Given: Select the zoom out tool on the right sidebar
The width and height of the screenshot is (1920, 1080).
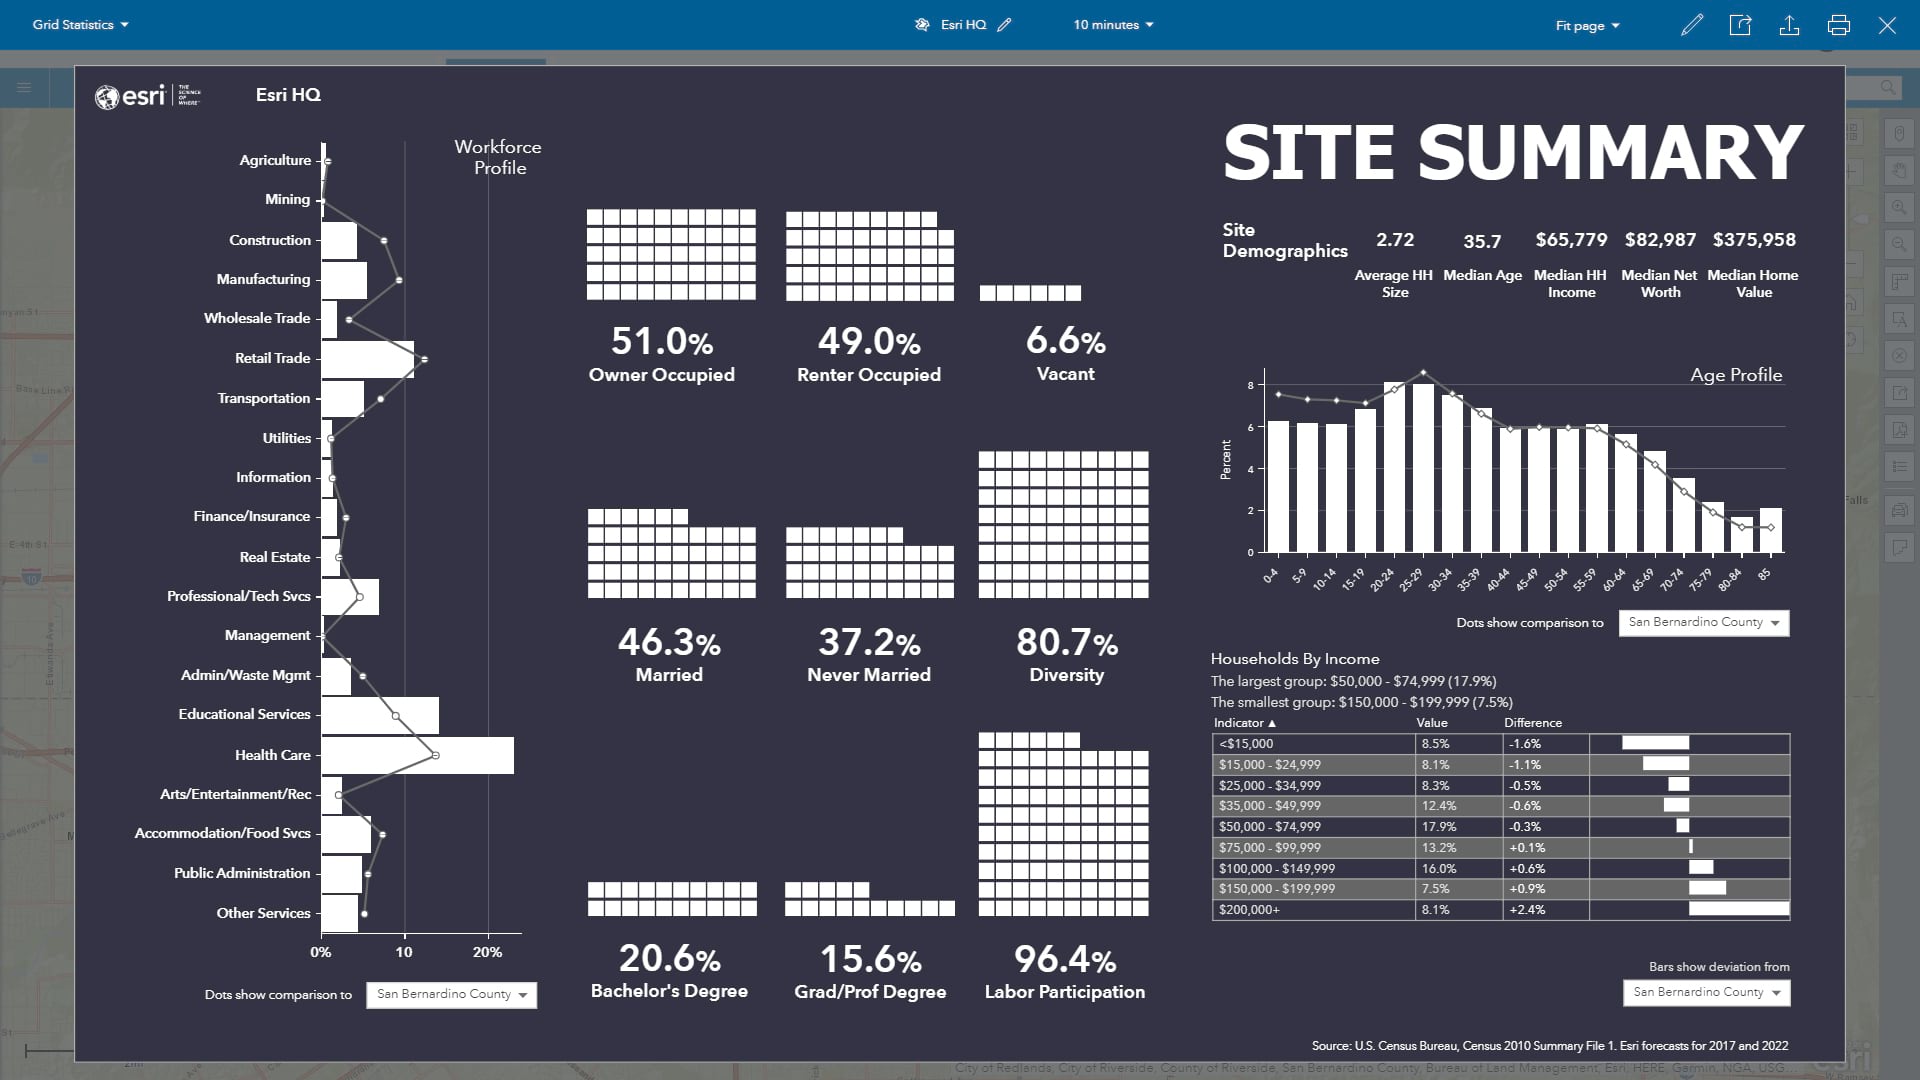Looking at the screenshot, I should tap(1899, 243).
